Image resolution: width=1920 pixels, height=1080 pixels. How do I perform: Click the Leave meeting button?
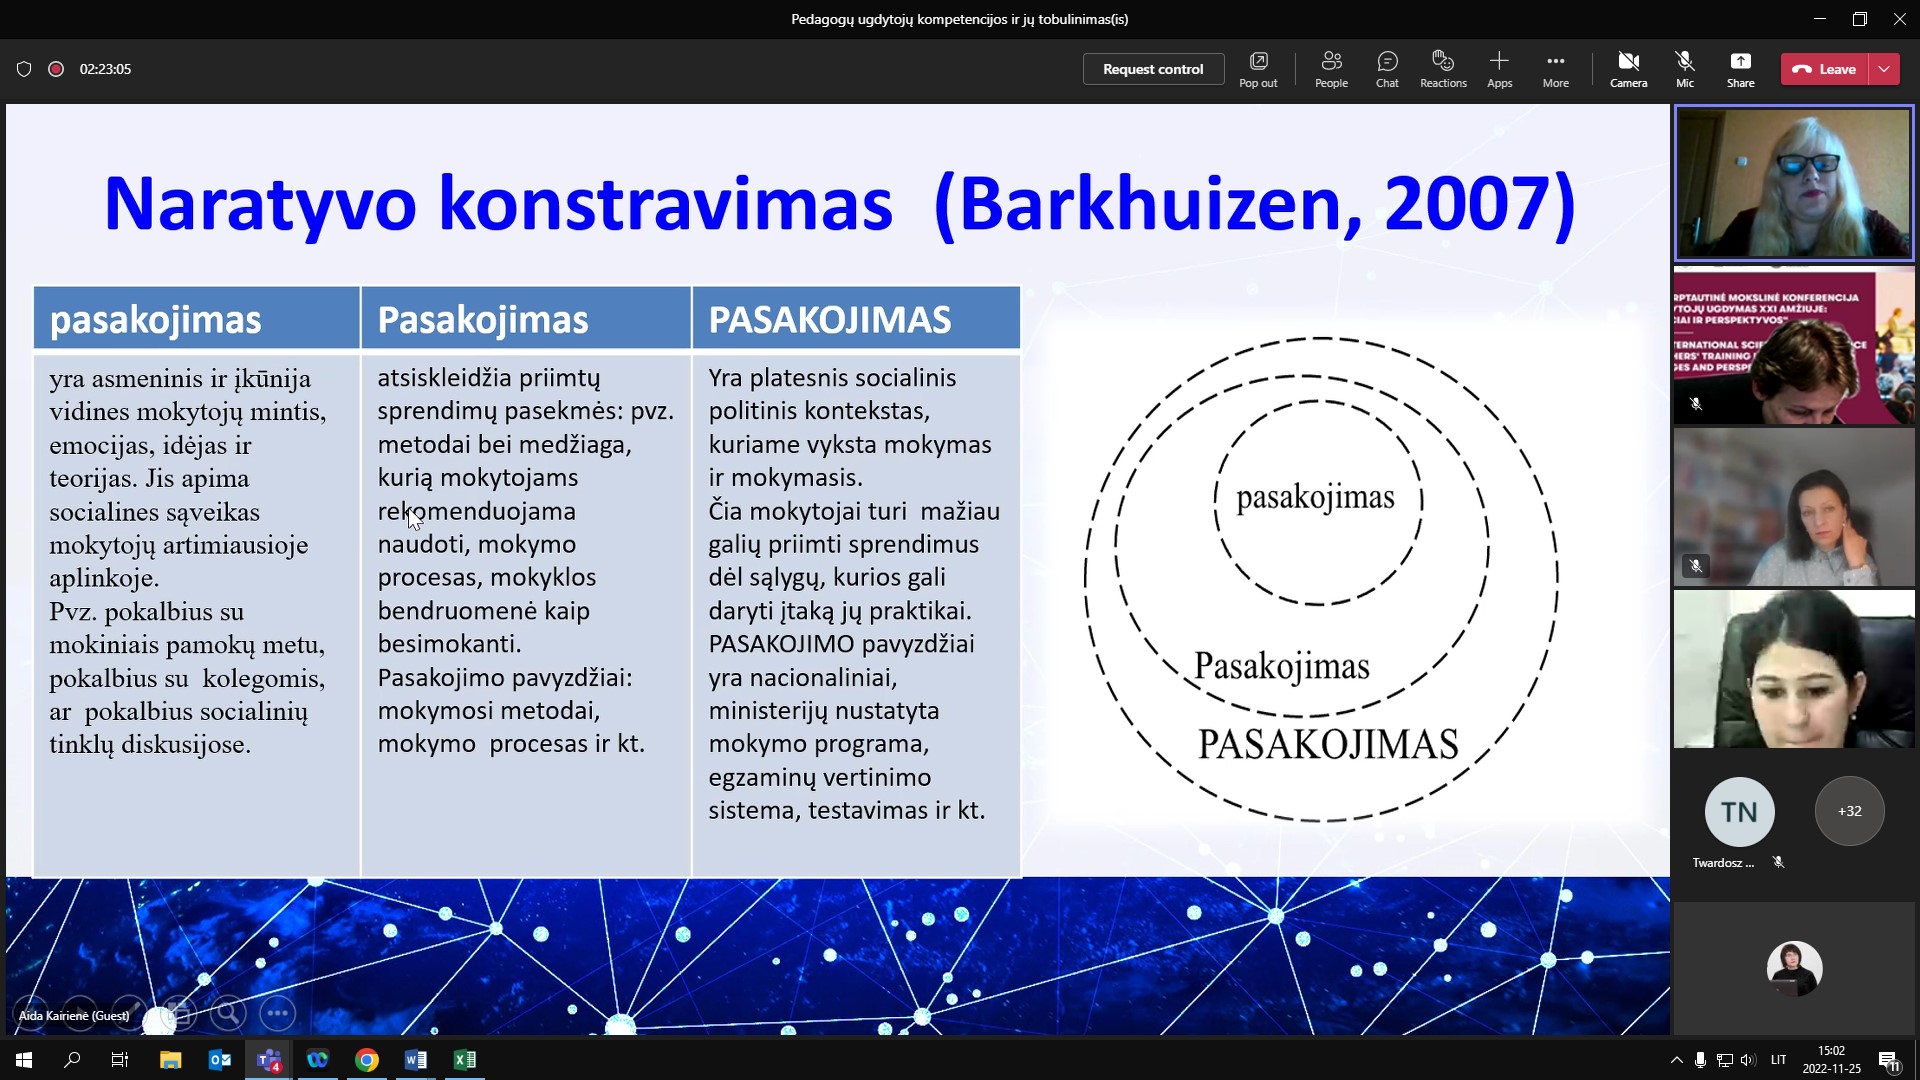[x=1825, y=69]
